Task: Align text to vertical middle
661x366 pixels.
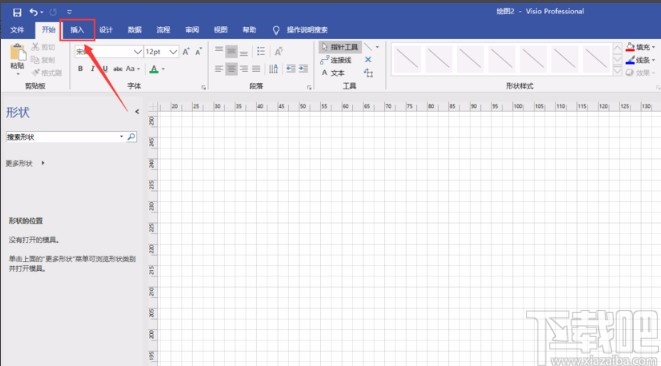Action: [x=231, y=51]
